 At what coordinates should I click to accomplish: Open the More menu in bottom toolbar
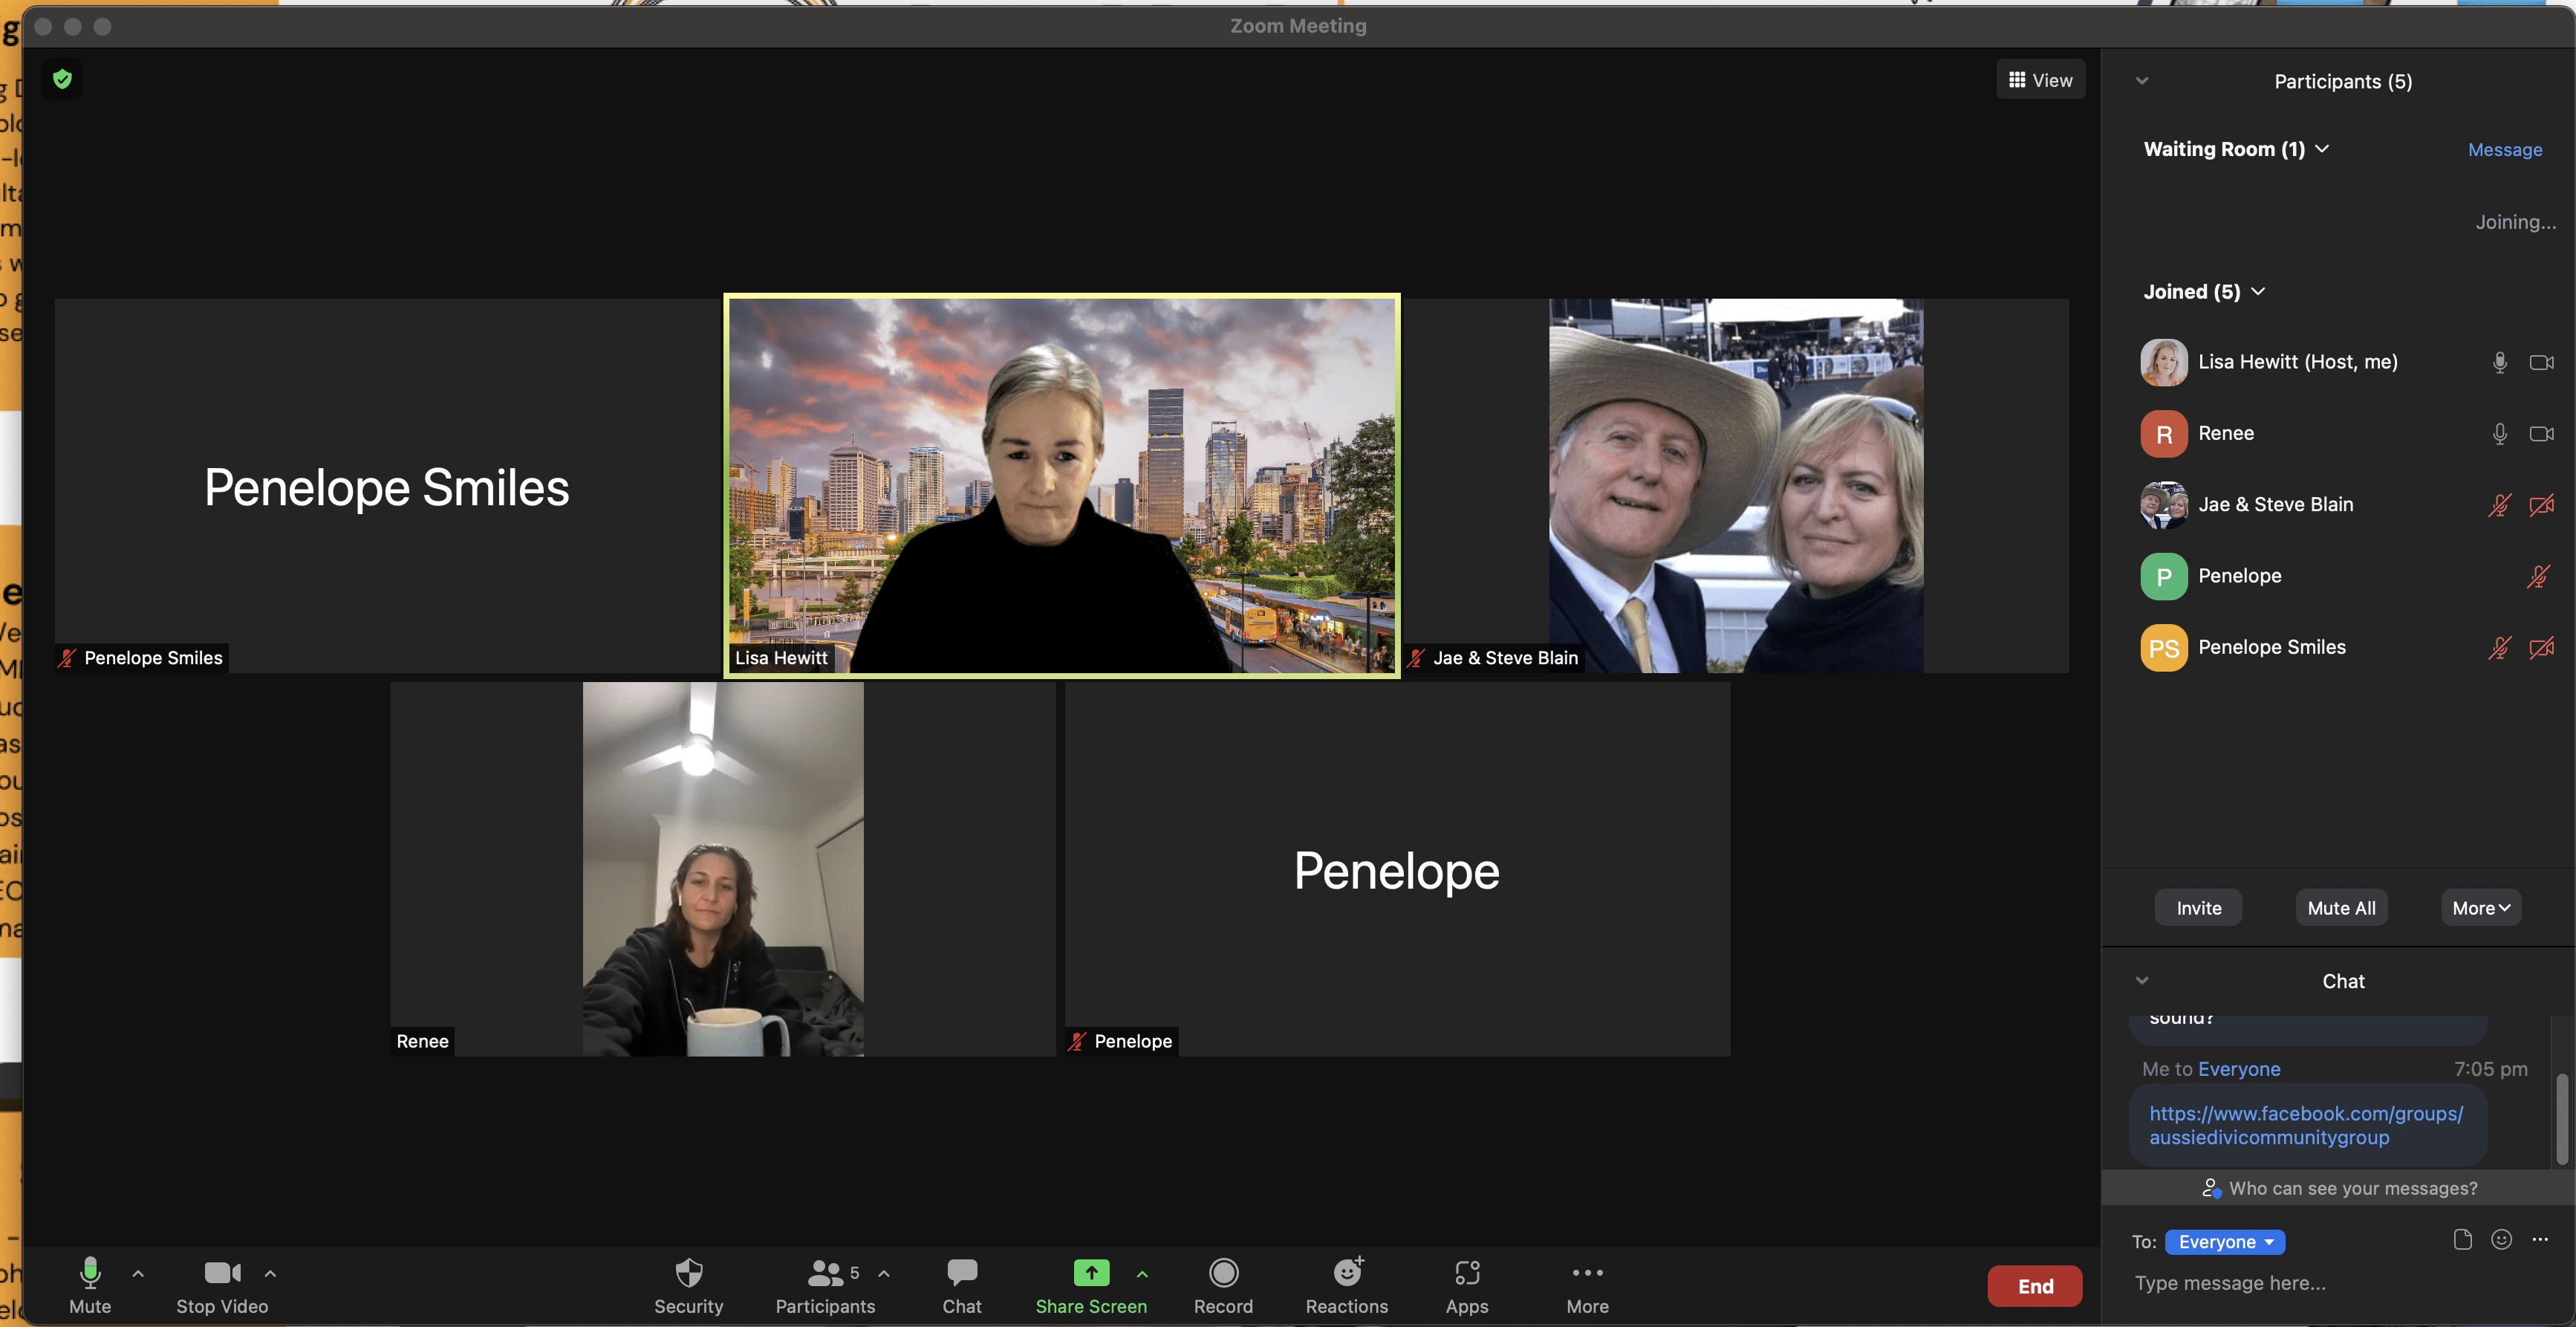pos(1587,1273)
